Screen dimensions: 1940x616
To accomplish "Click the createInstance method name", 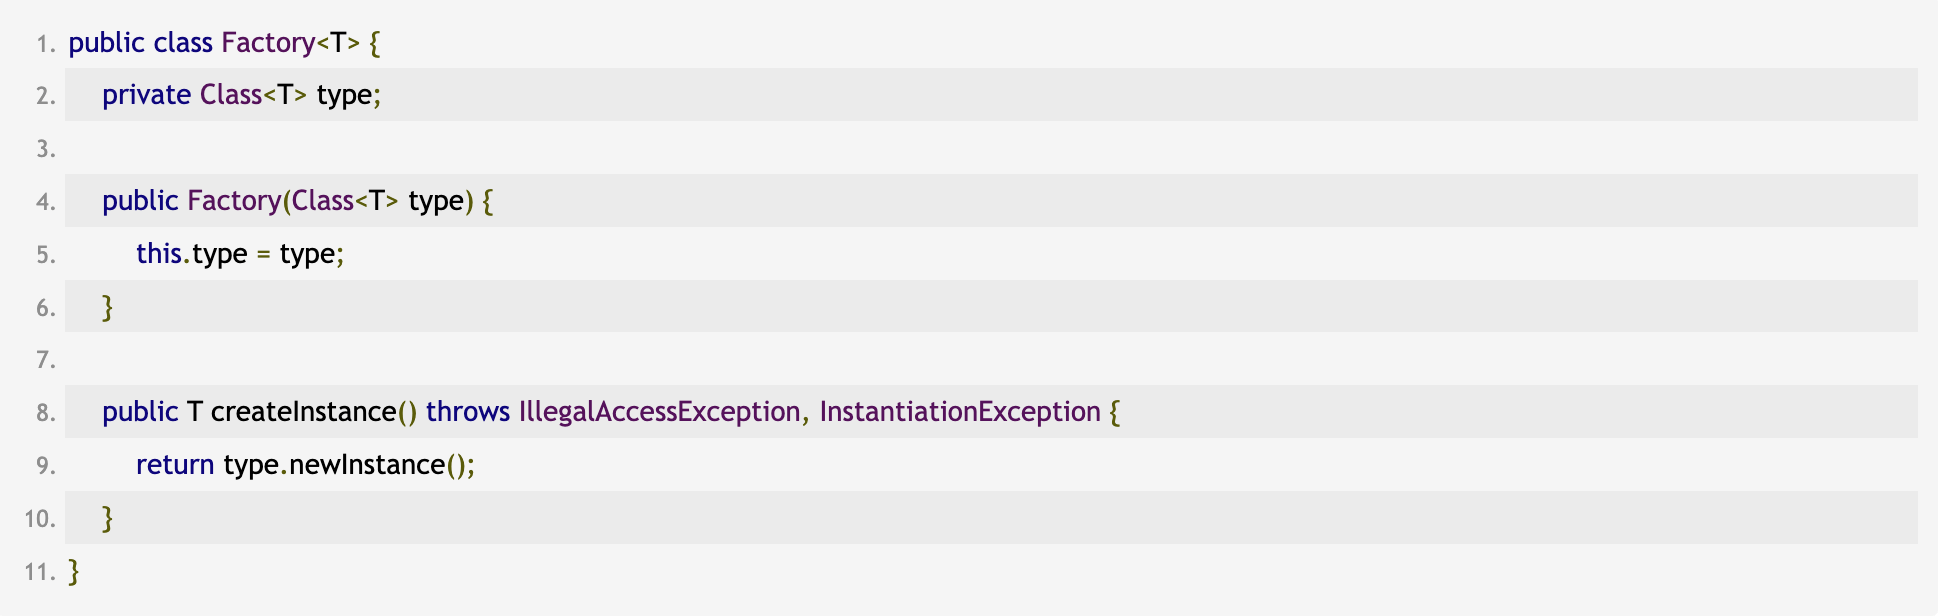I will (x=304, y=412).
